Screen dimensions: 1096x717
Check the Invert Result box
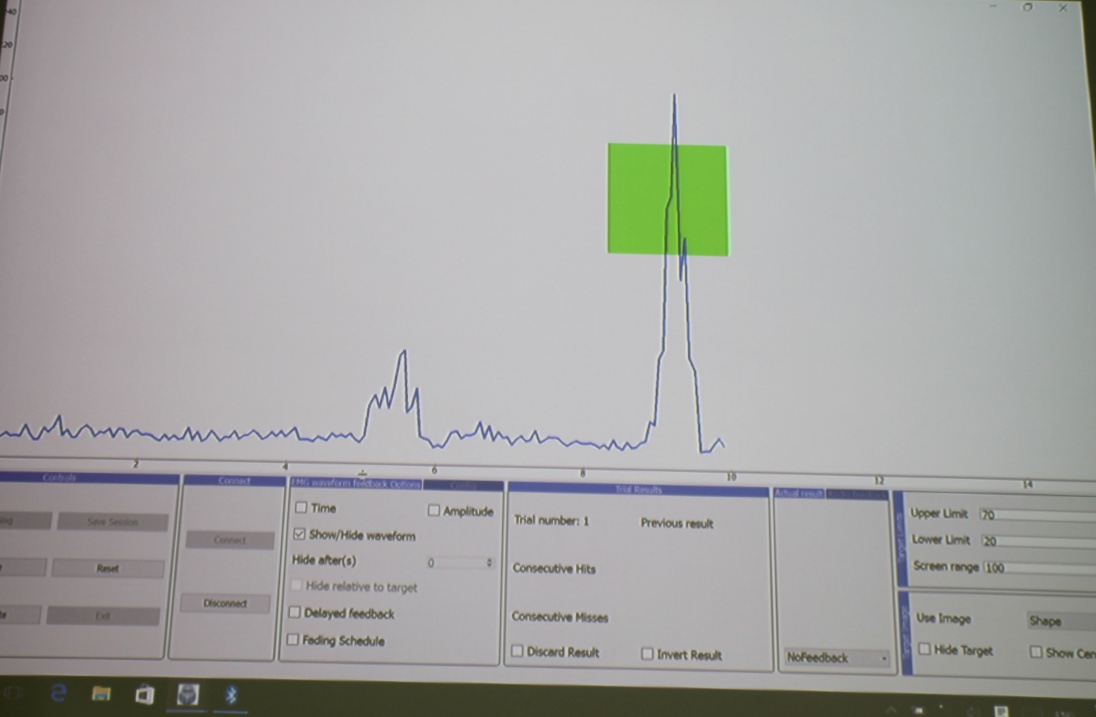pos(647,654)
